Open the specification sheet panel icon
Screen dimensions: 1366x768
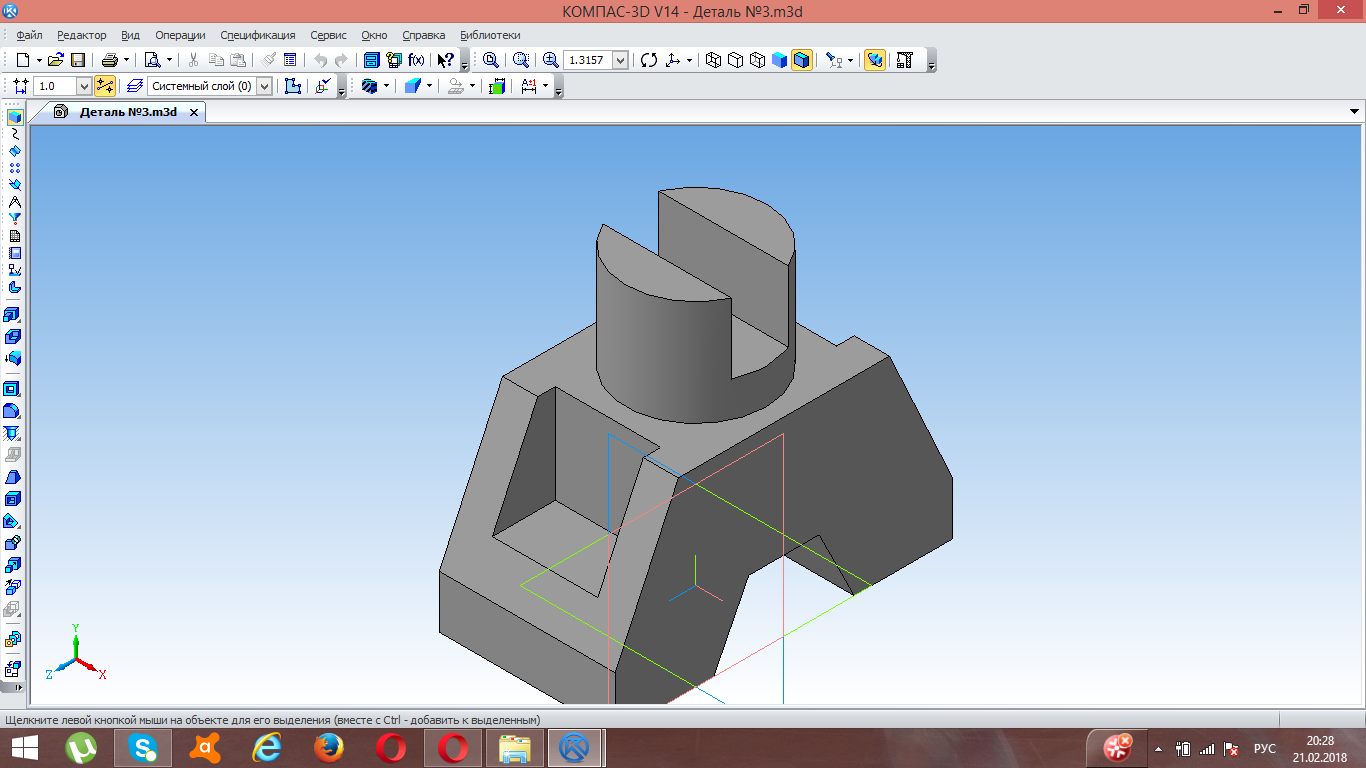14,236
